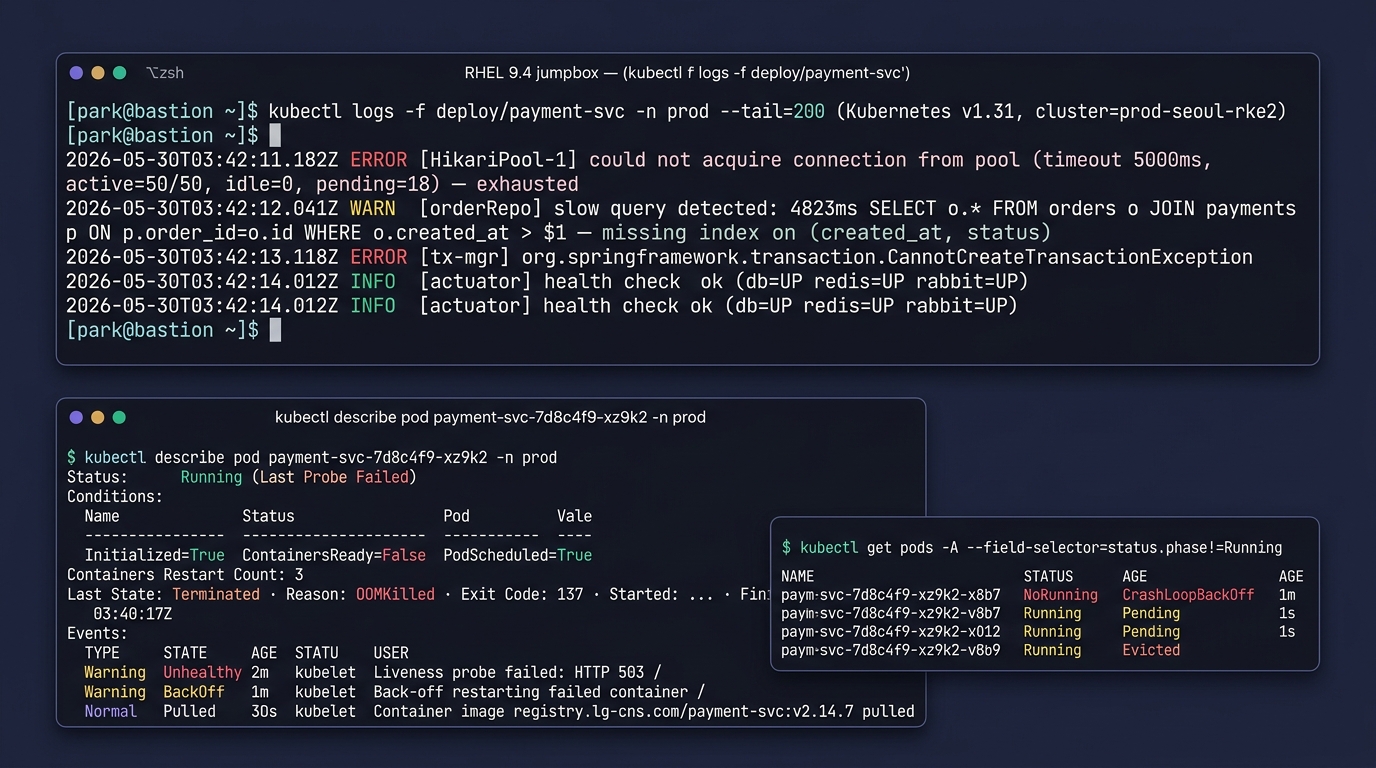Maximize the jumpbox terminal using the green dot
Image resolution: width=1376 pixels, height=768 pixels.
120,73
